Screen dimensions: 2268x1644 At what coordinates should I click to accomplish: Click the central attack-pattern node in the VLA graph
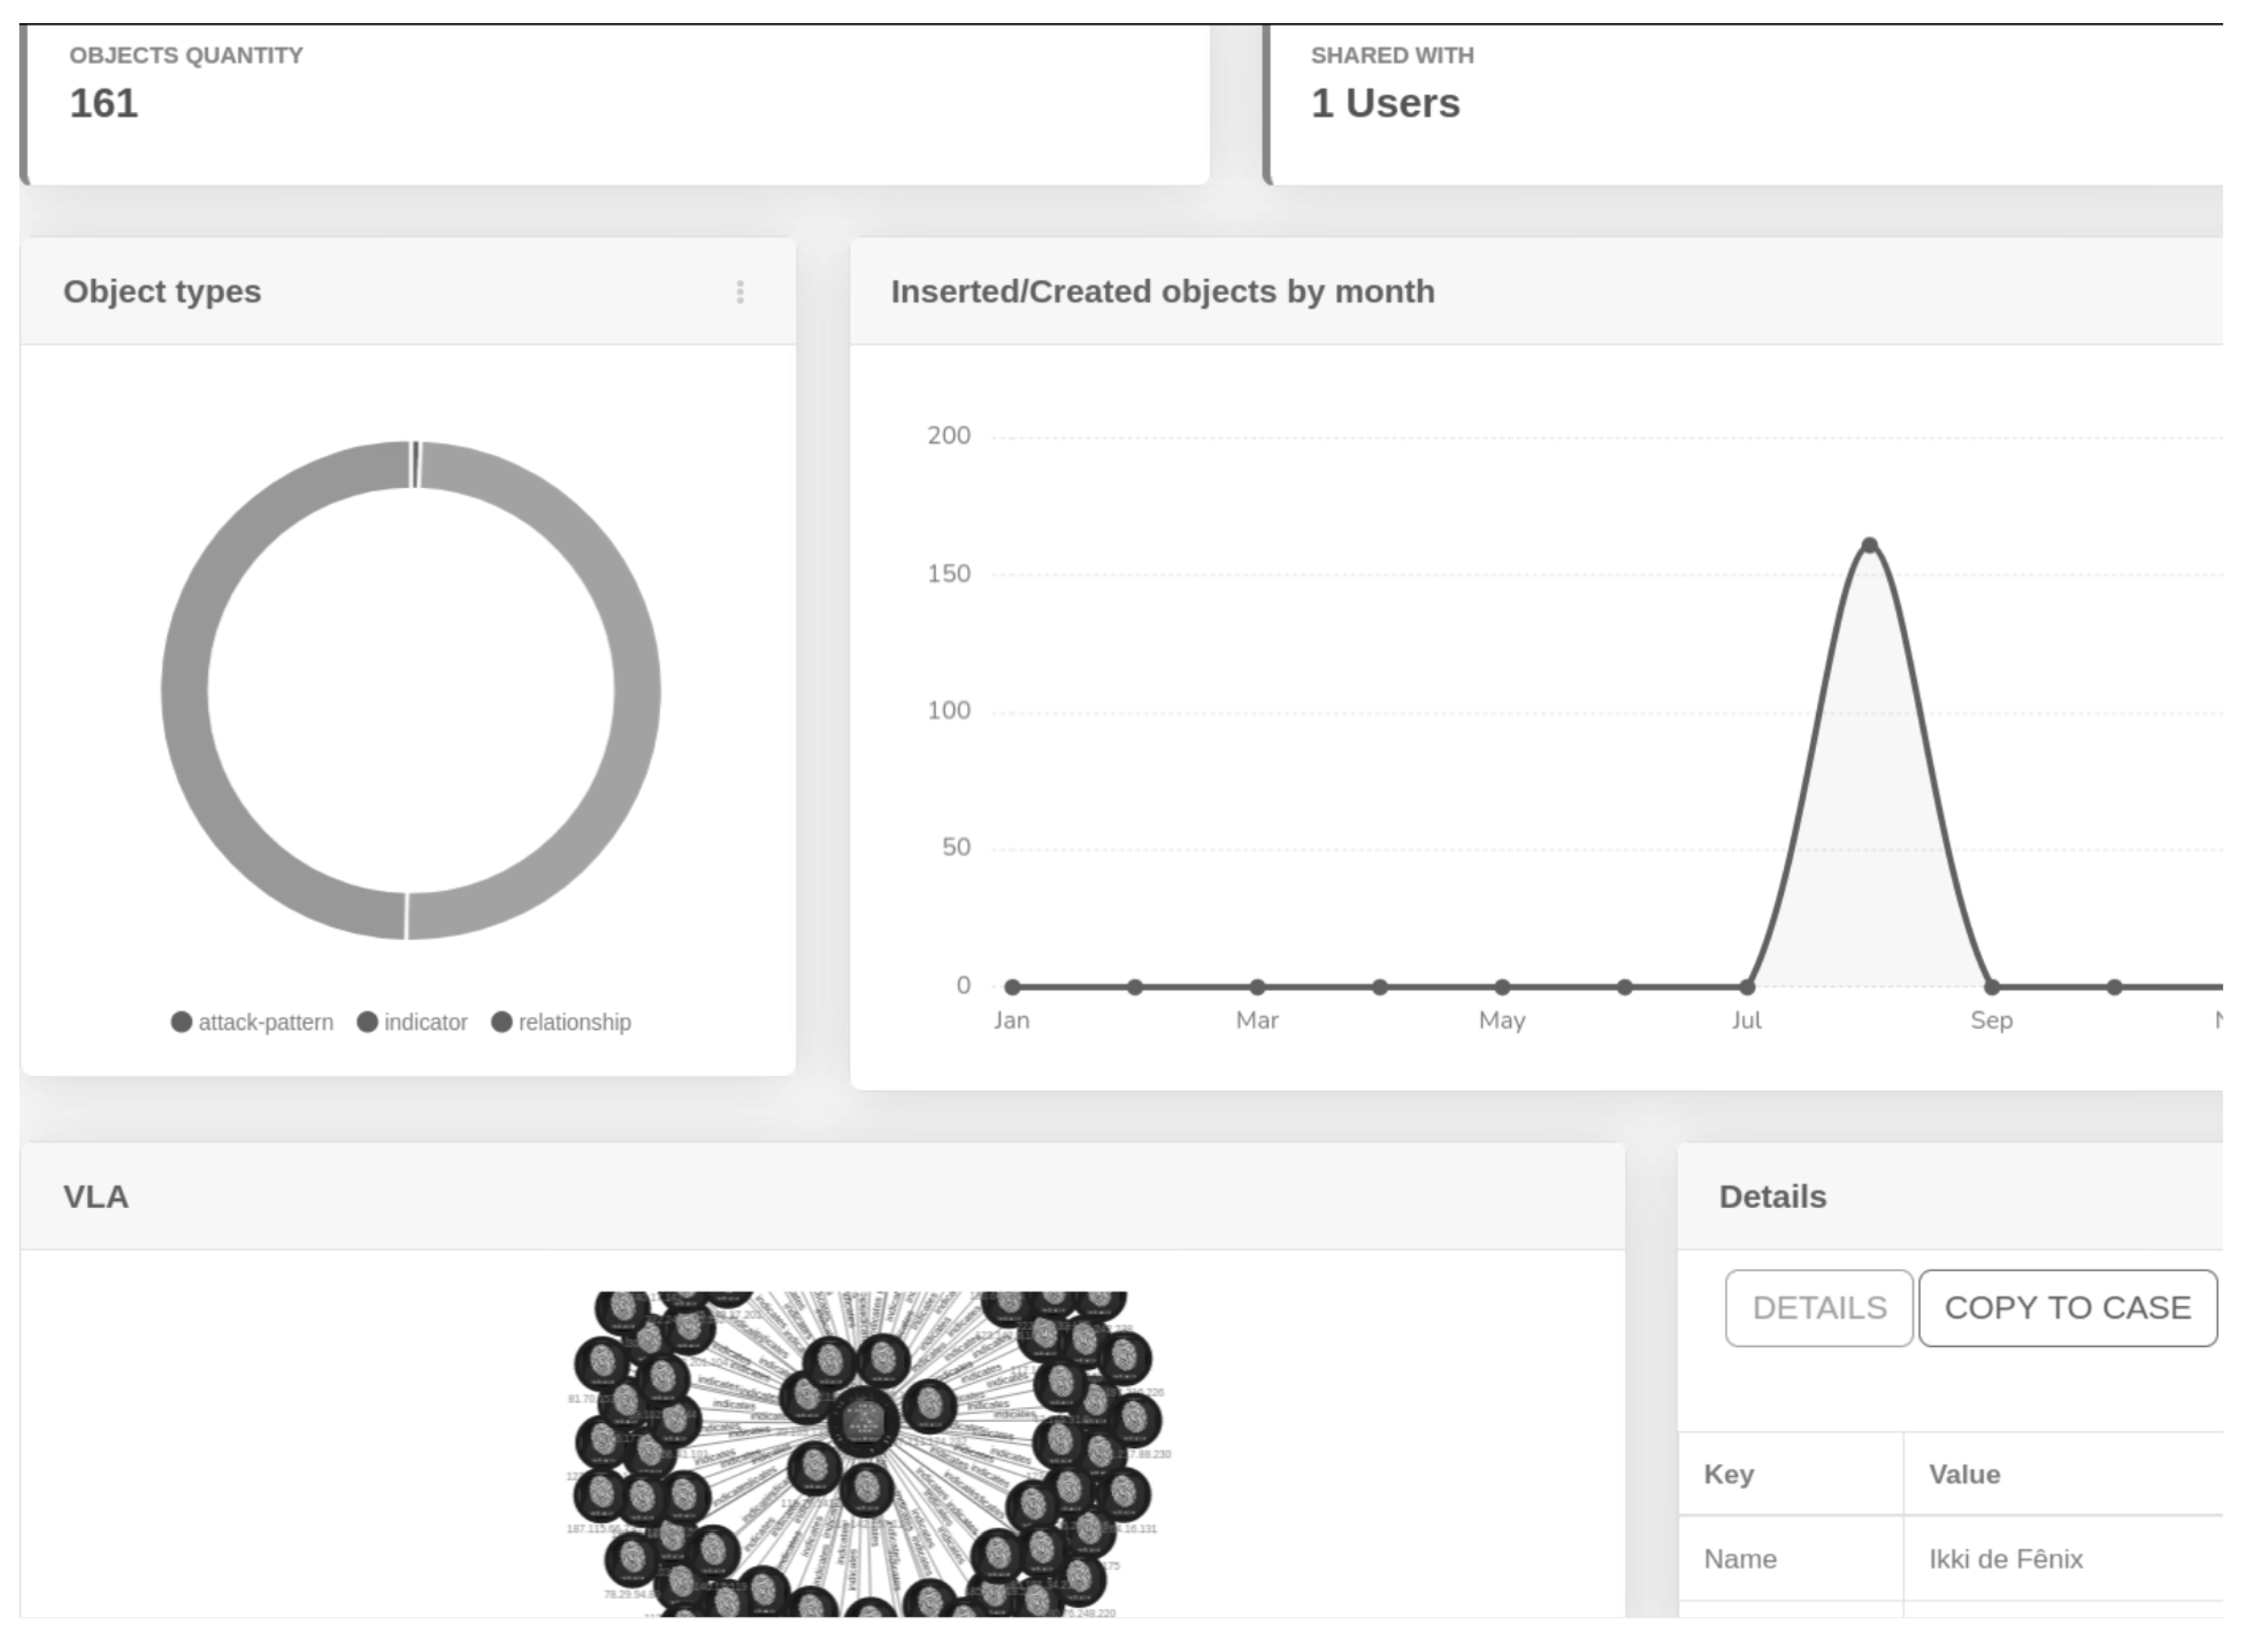[863, 1422]
